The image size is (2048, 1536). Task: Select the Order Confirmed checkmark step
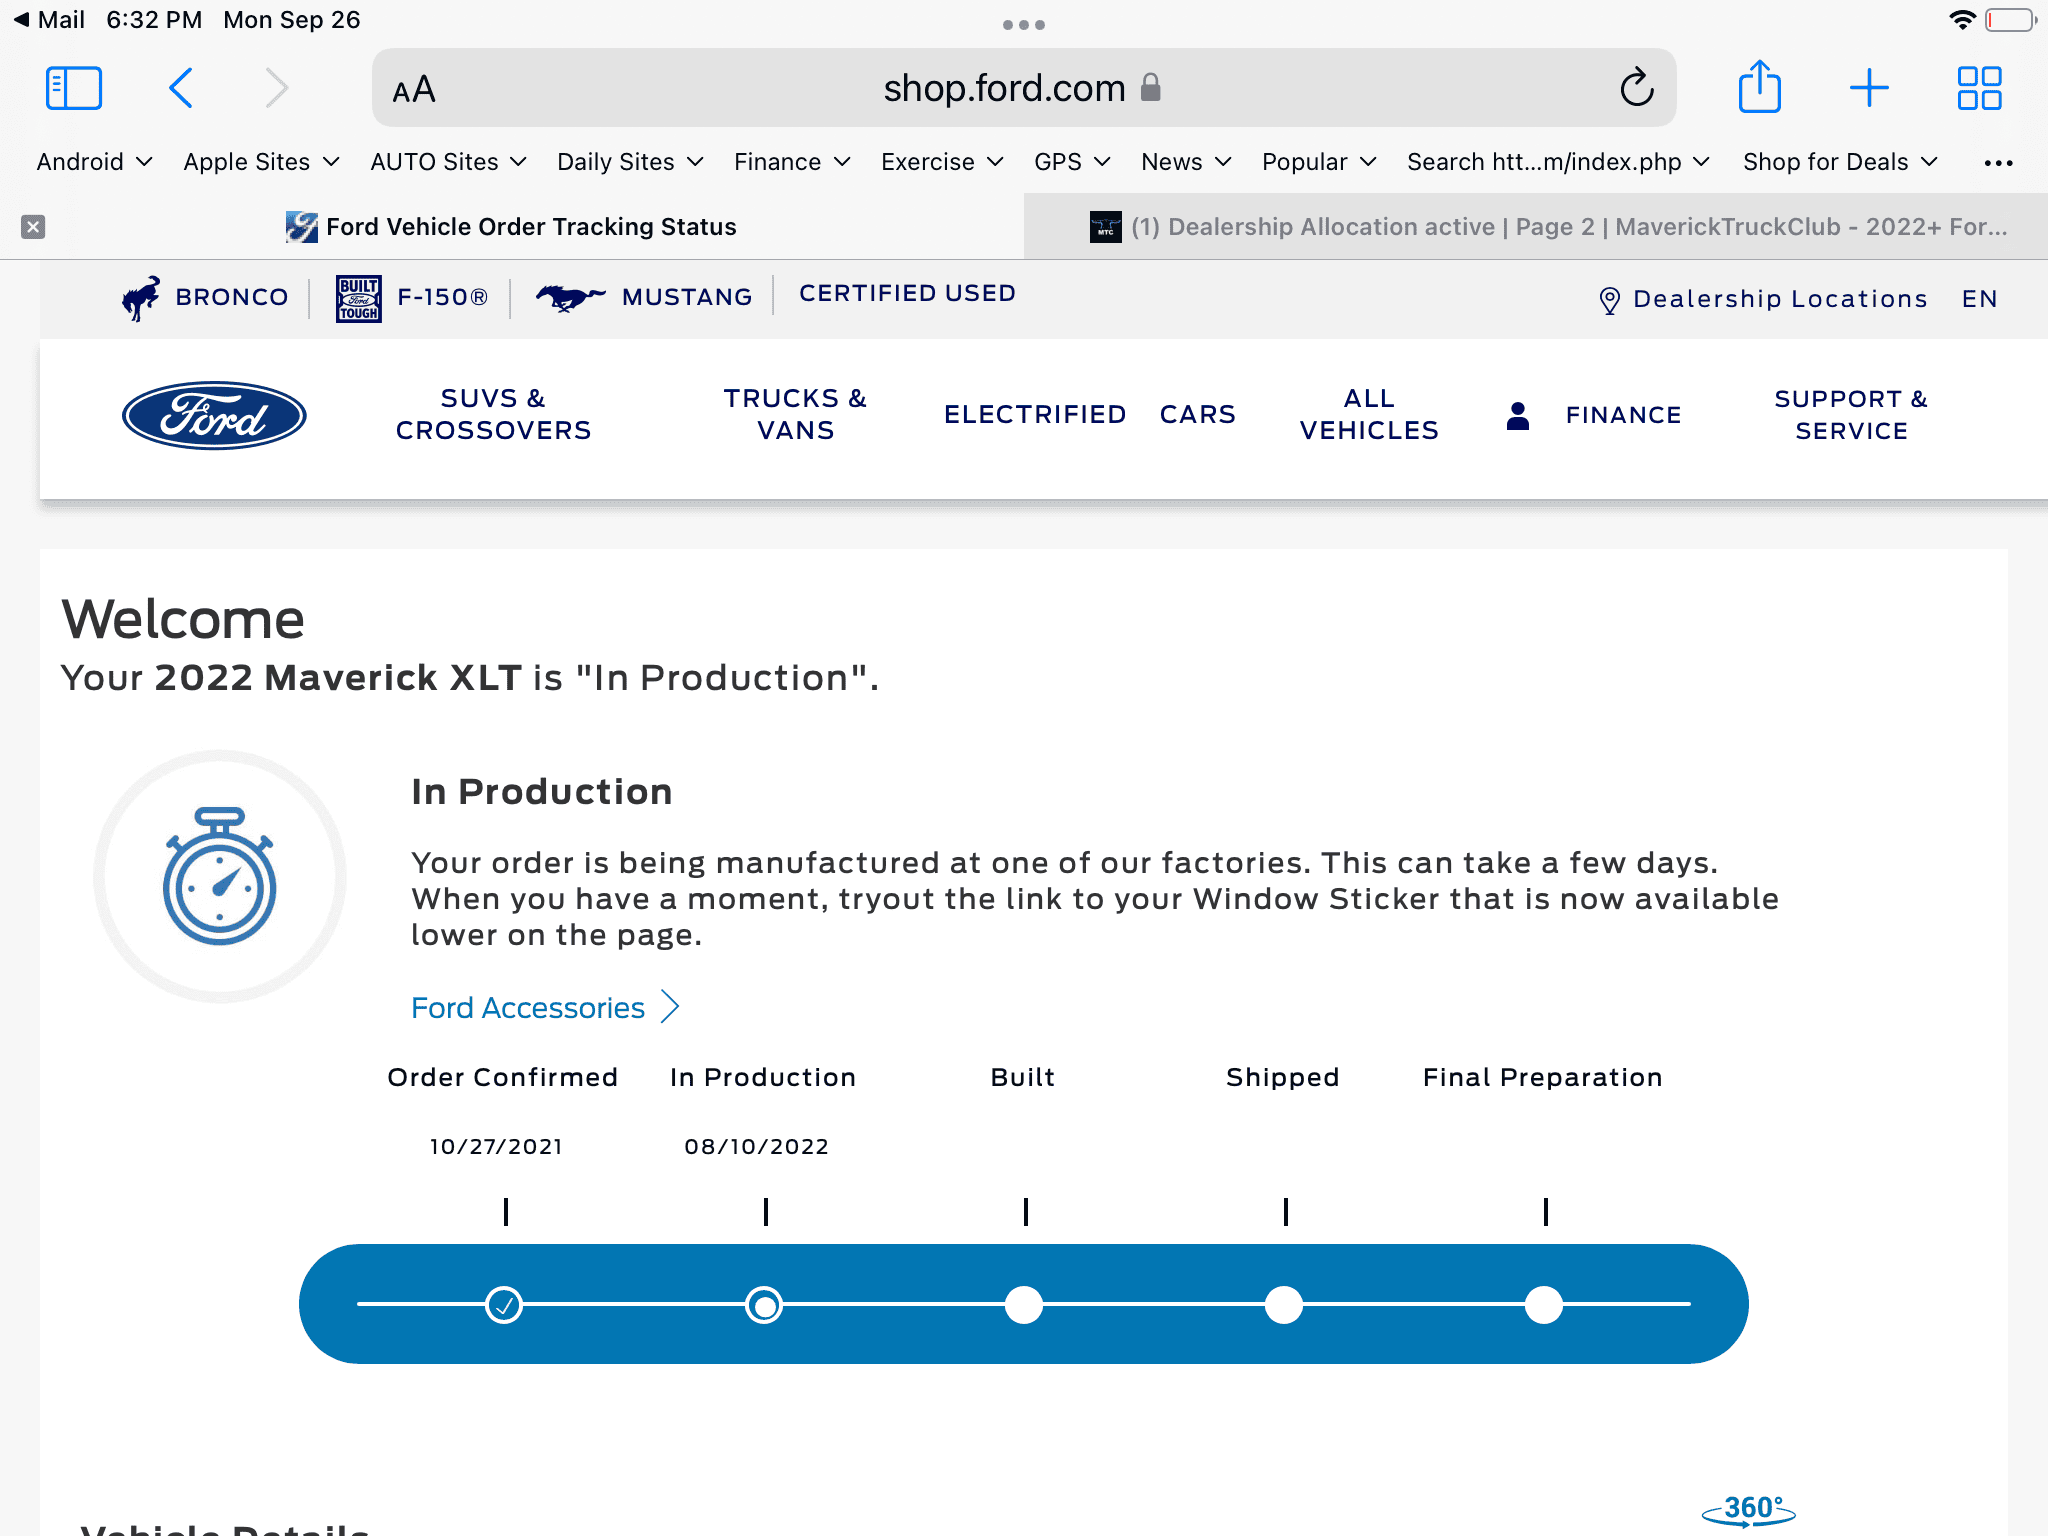[x=504, y=1305]
